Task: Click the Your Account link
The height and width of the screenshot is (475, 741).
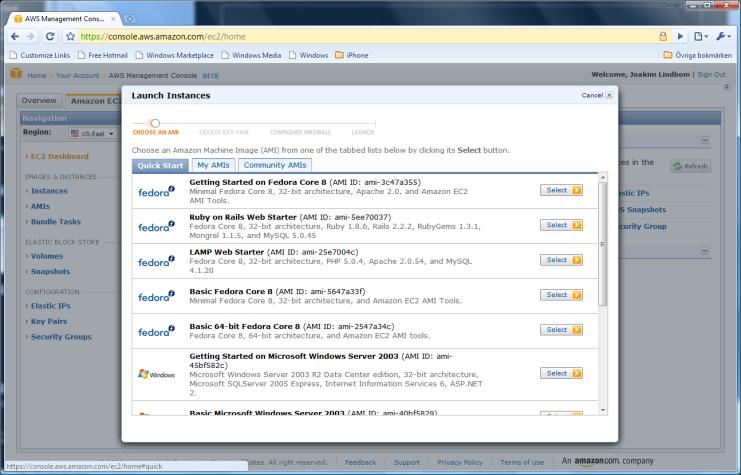Action: tap(78, 76)
